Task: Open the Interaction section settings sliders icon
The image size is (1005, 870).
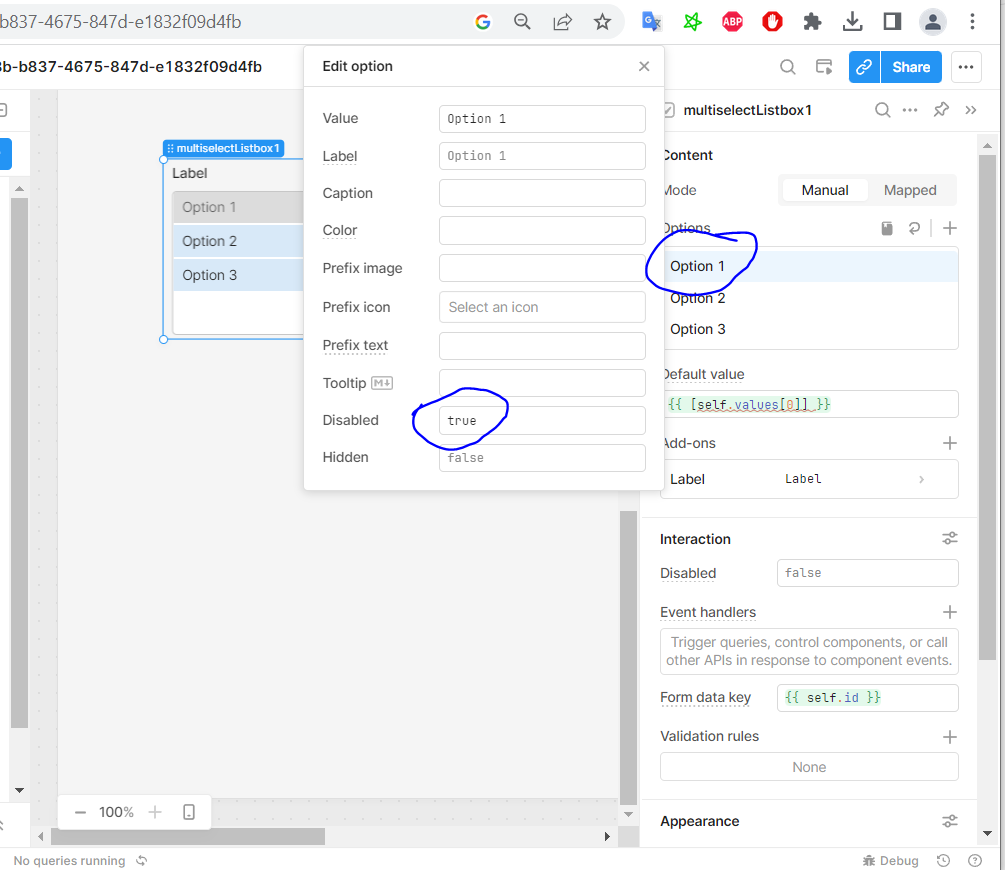Action: [x=950, y=539]
